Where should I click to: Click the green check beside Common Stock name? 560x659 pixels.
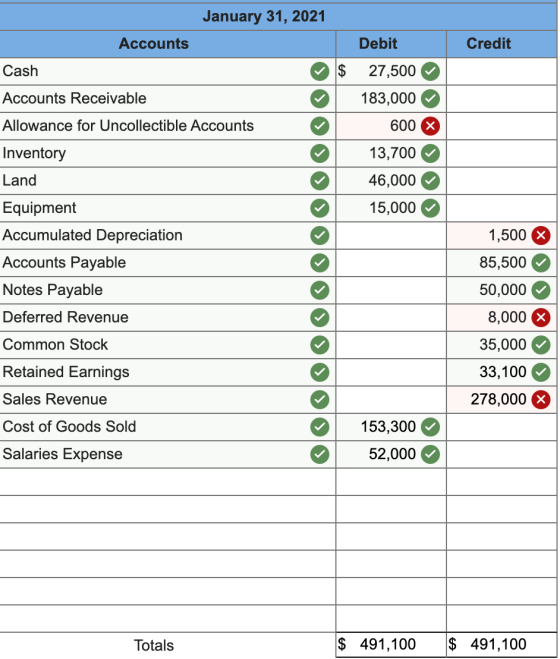320,344
